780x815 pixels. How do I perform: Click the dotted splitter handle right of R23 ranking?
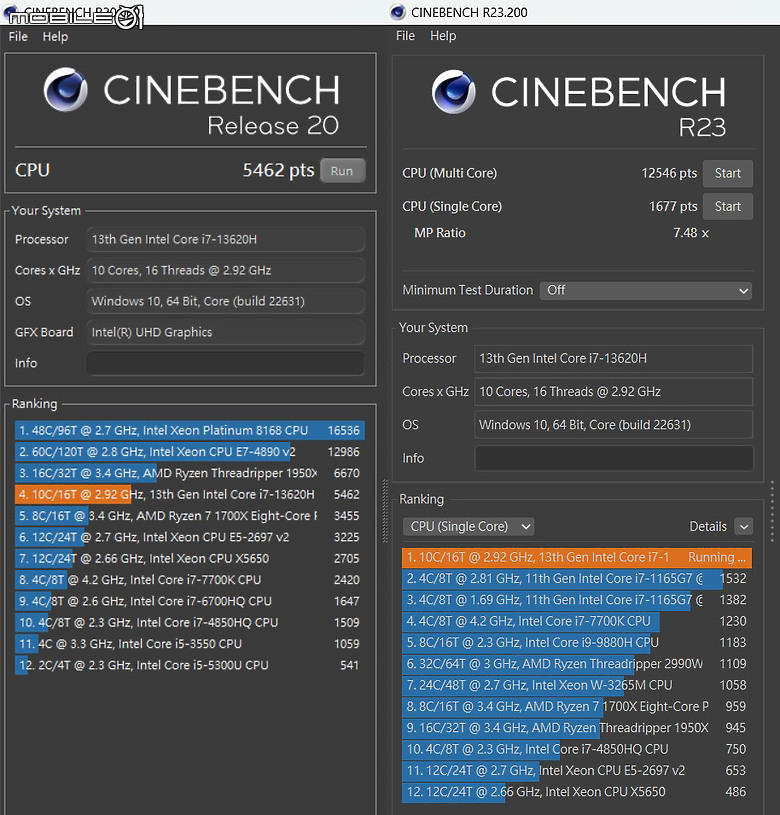click(x=772, y=511)
